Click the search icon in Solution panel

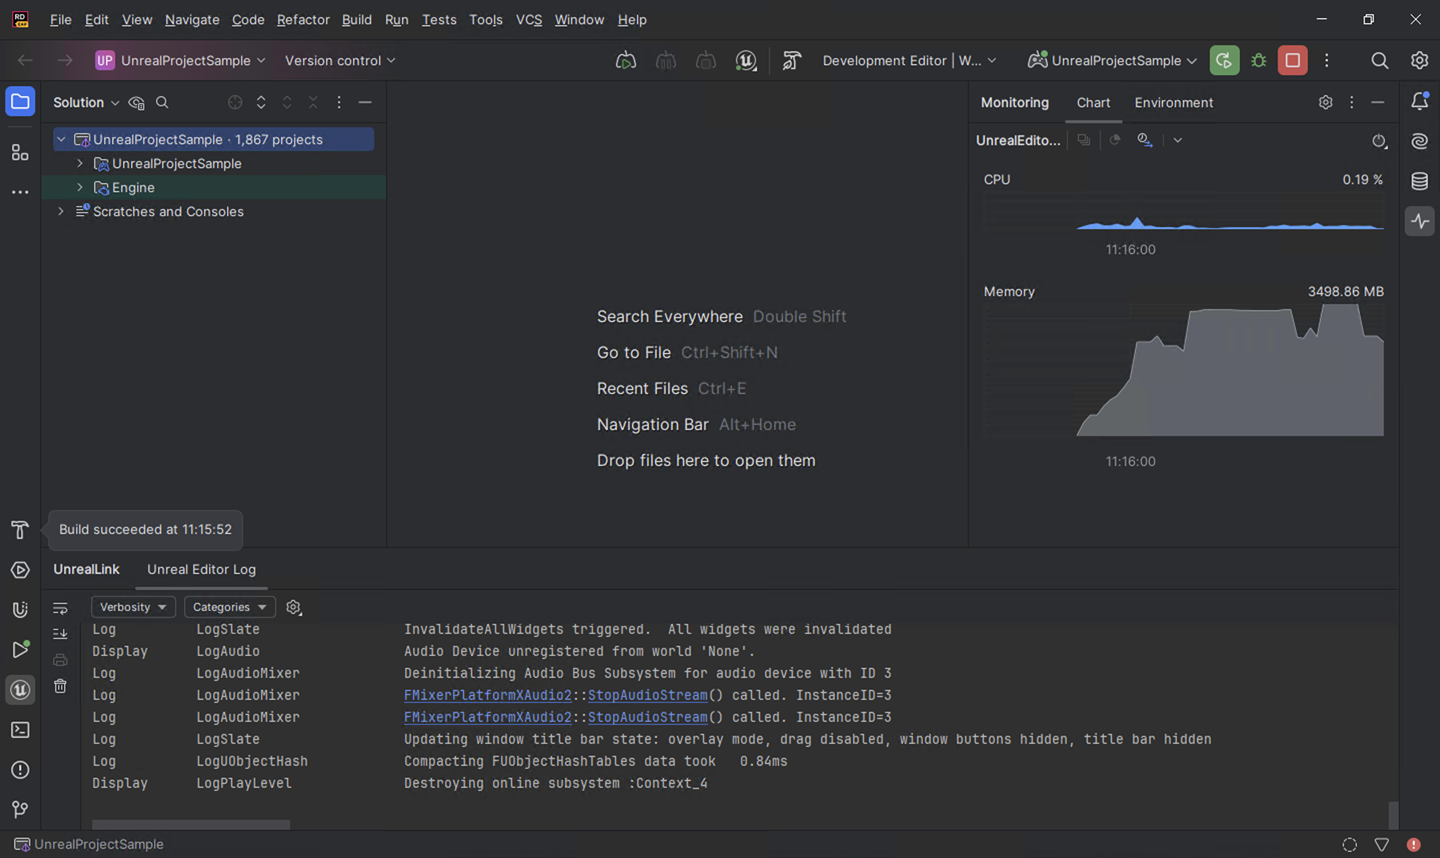click(x=162, y=103)
